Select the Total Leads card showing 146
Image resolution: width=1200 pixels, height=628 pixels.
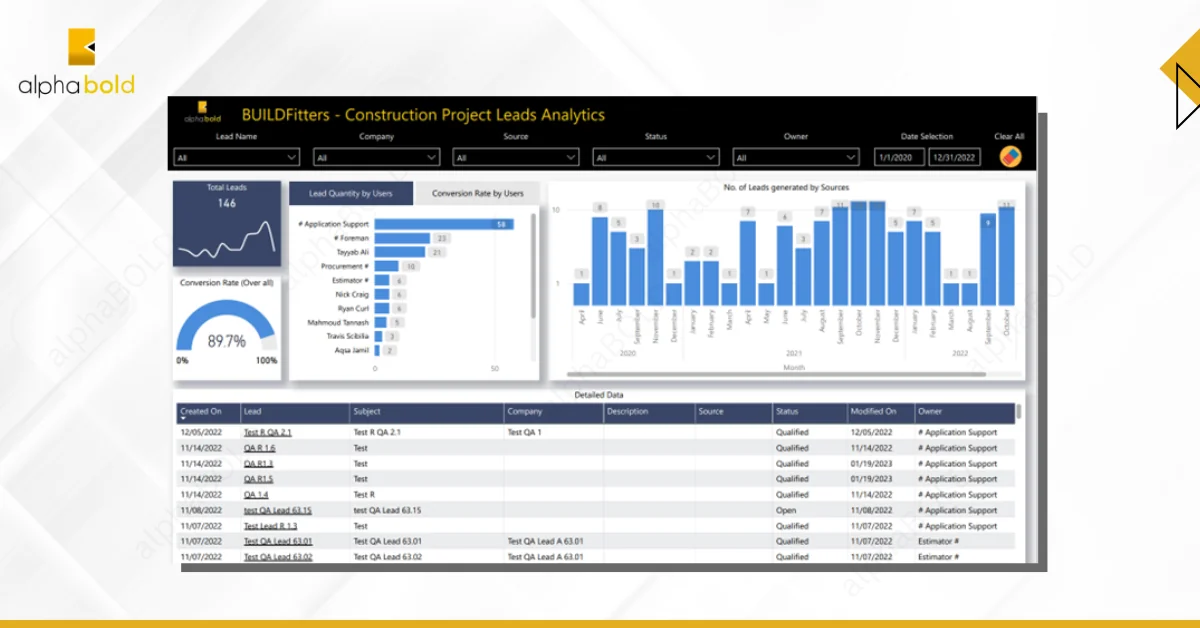227,224
